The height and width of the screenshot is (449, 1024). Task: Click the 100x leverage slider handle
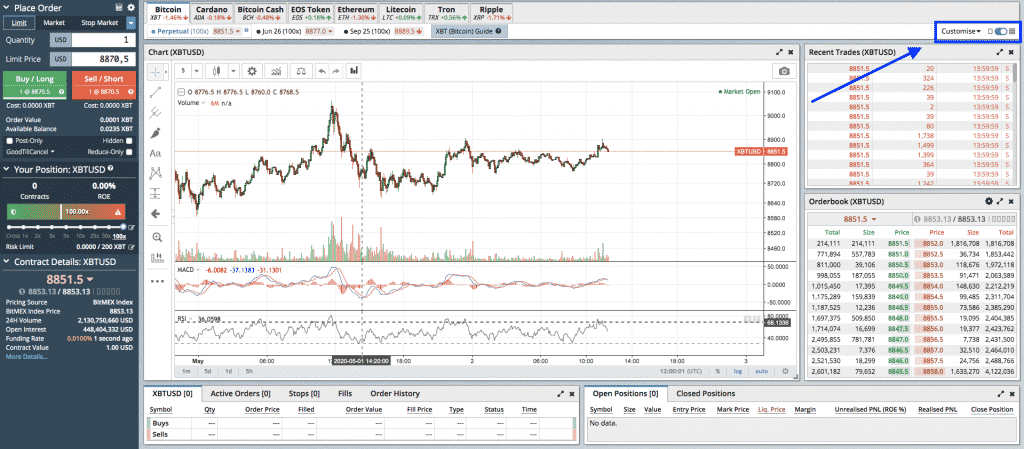click(x=123, y=227)
